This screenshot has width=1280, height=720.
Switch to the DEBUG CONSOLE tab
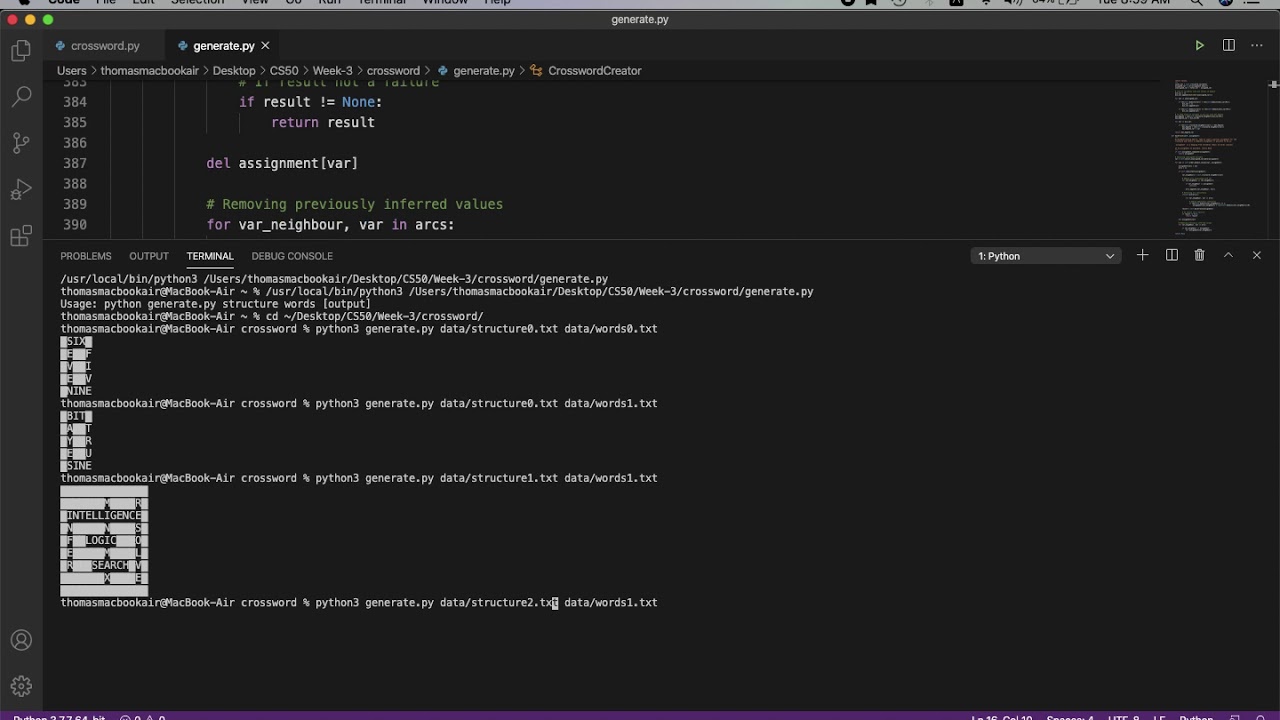point(292,256)
